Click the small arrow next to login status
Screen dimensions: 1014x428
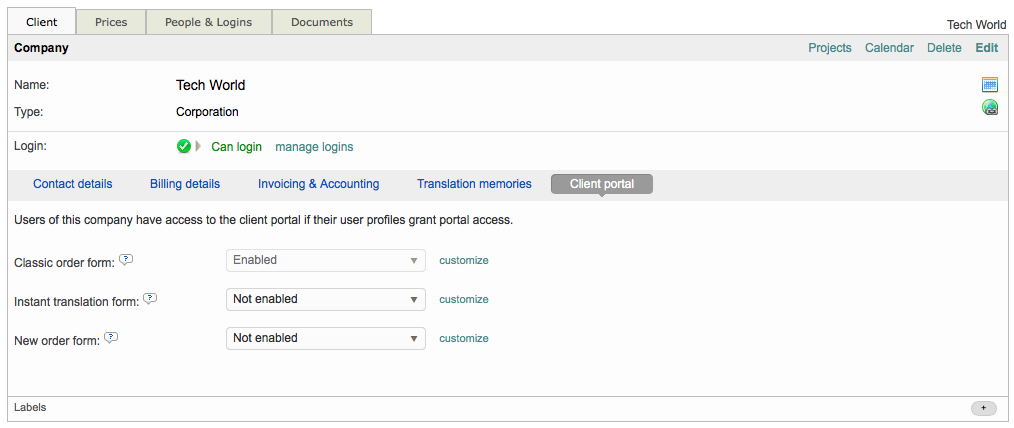click(x=198, y=147)
